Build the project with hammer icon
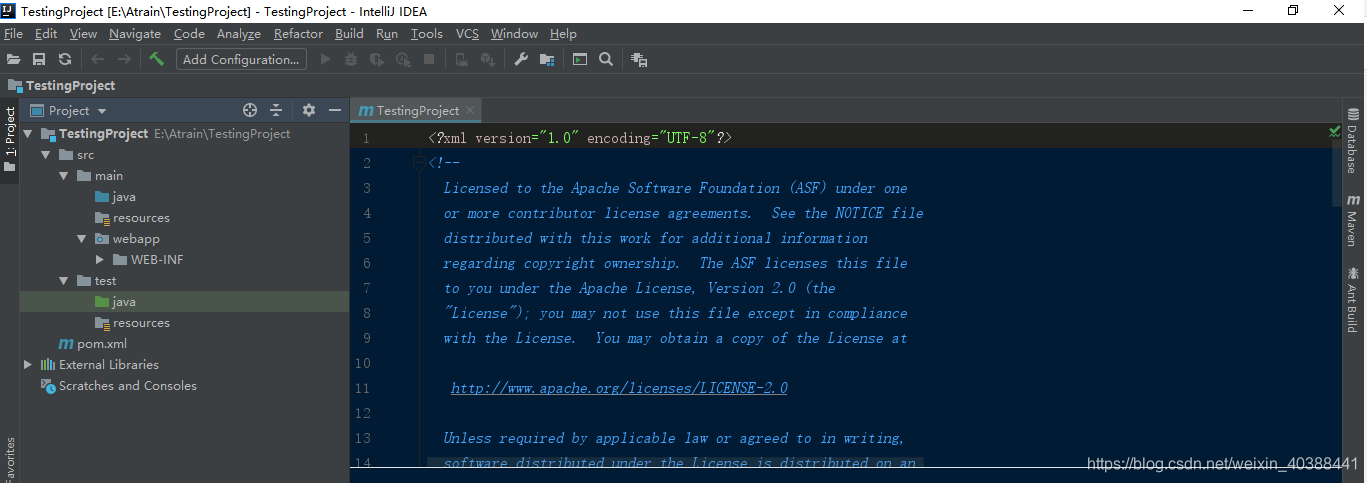The height and width of the screenshot is (483, 1367). click(x=156, y=60)
